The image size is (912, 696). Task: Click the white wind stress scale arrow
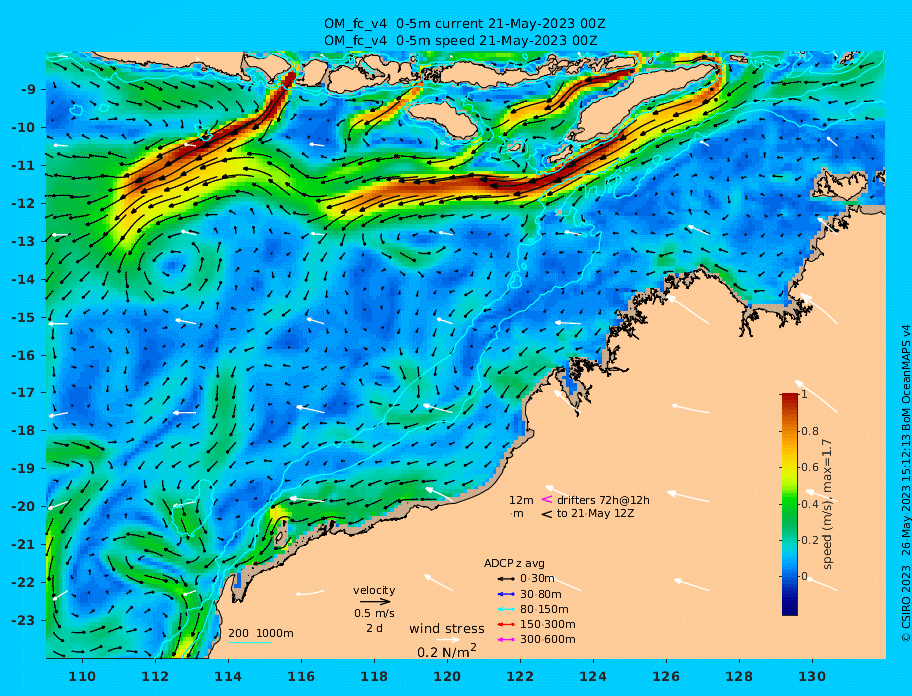[448, 640]
